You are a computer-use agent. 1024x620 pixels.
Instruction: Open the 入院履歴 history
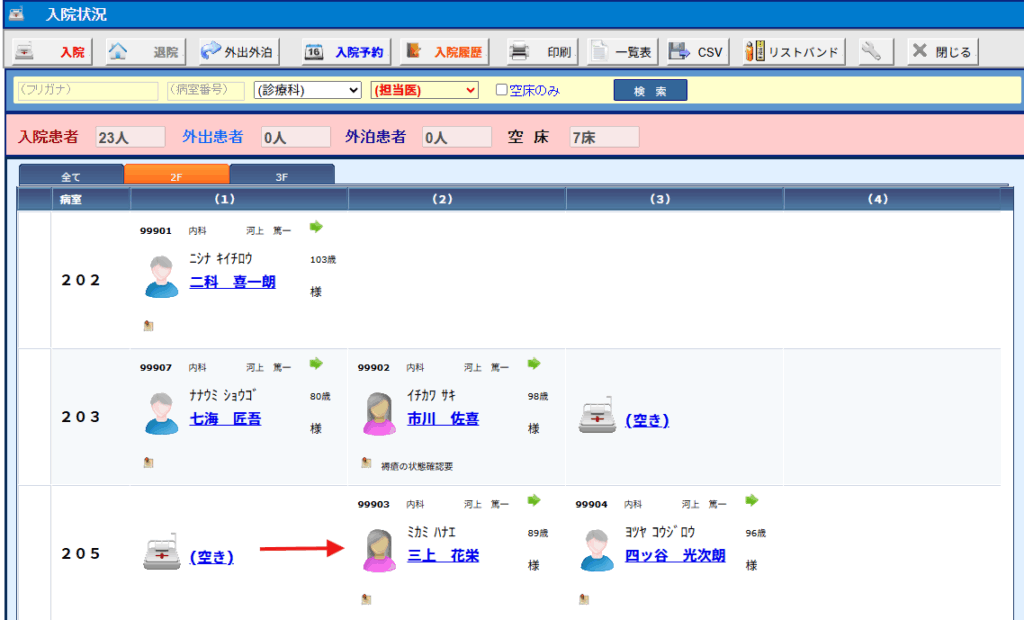click(x=445, y=51)
